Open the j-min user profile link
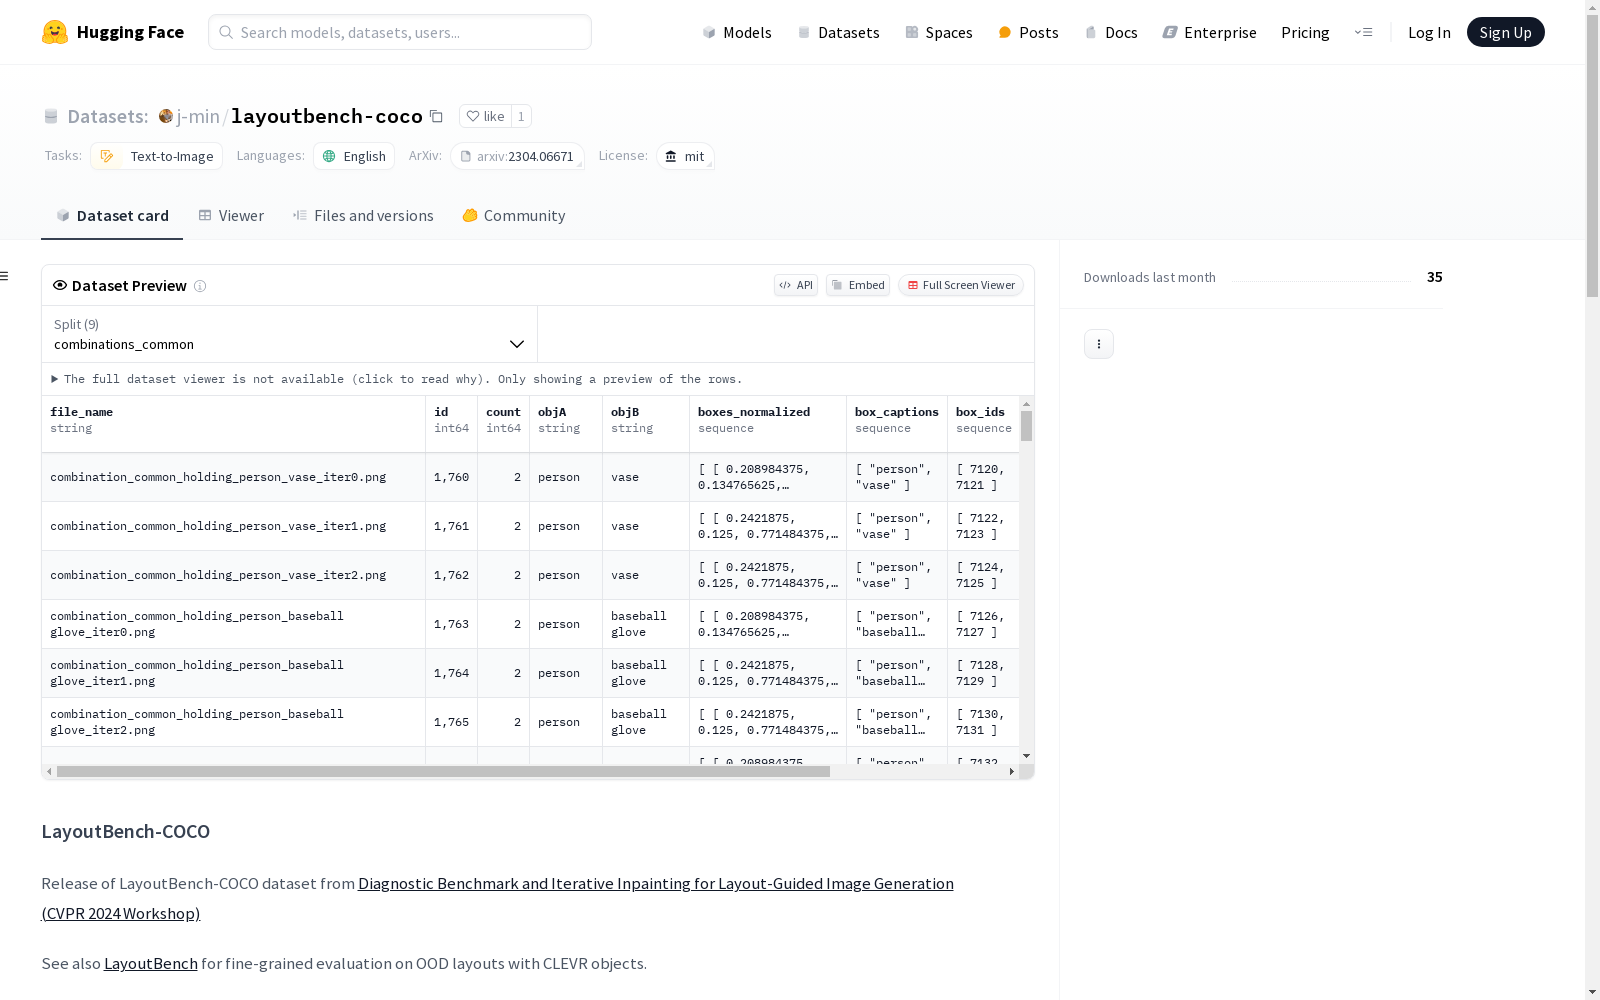 click(x=198, y=116)
